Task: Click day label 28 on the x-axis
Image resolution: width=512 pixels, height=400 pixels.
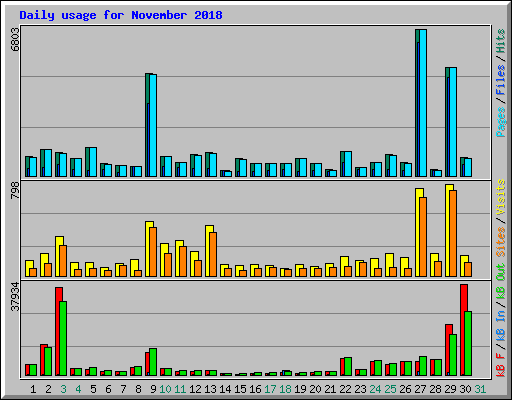Action: pos(435,389)
